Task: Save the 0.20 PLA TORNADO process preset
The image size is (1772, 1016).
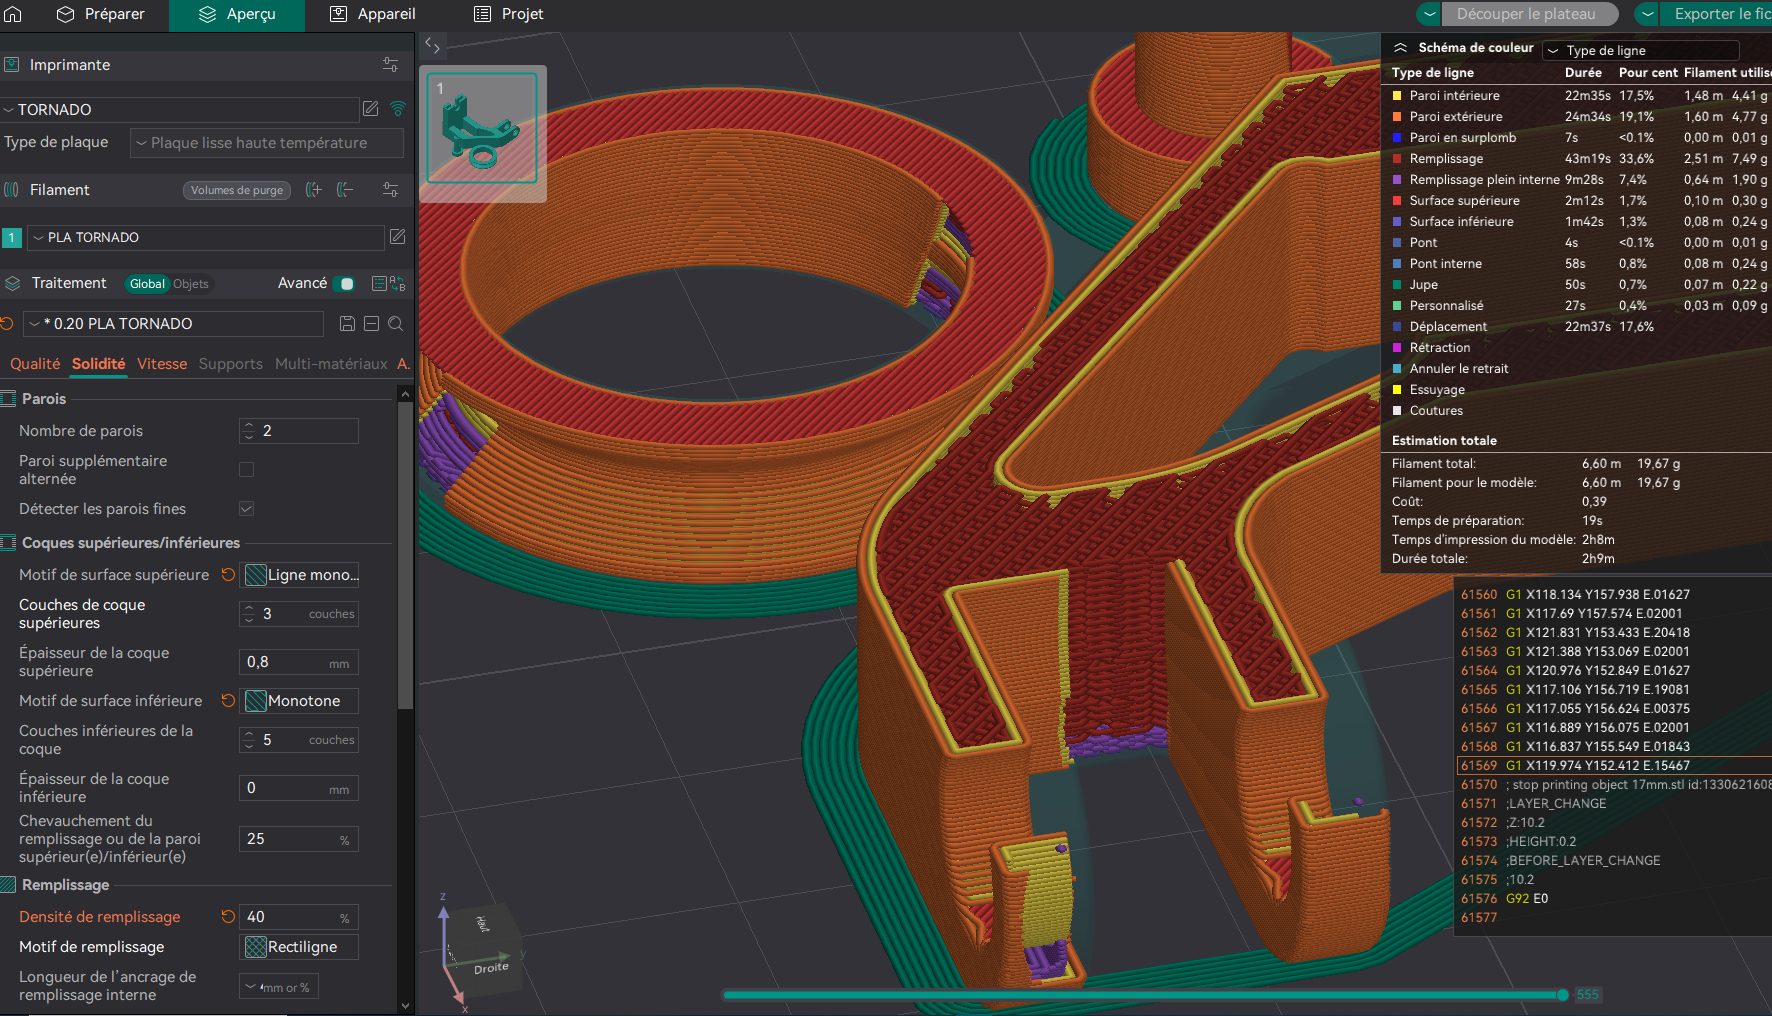Action: (347, 324)
